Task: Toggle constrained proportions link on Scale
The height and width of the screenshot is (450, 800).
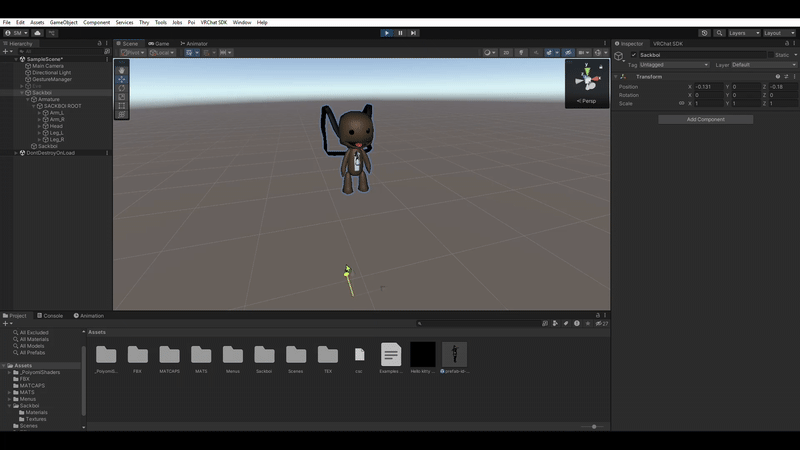Action: 681,103
